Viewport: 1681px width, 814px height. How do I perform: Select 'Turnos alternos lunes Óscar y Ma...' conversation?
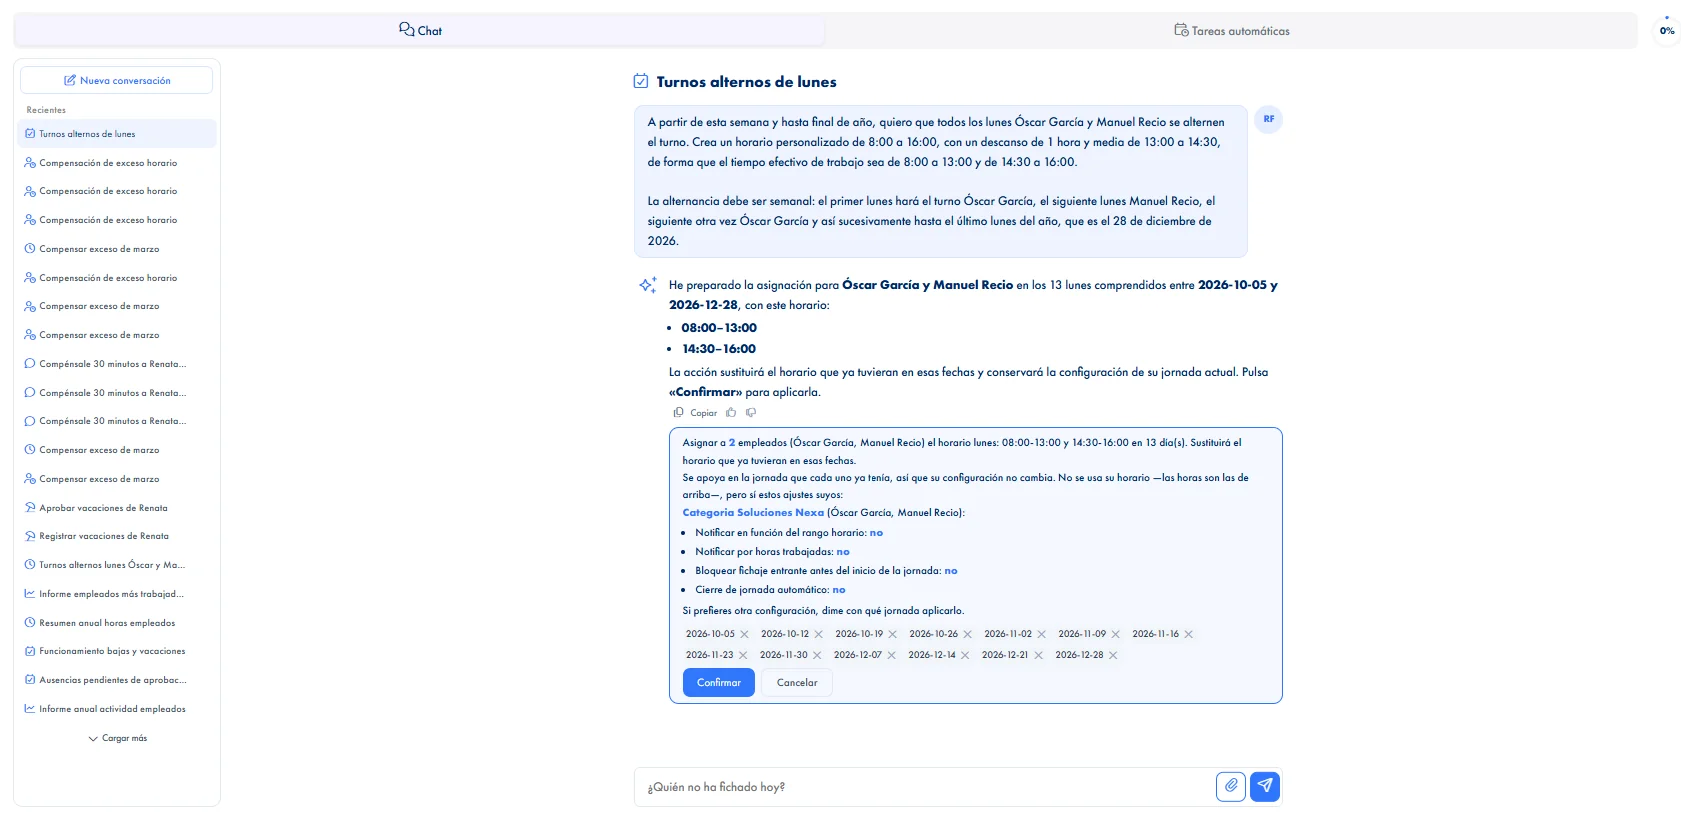click(x=117, y=565)
